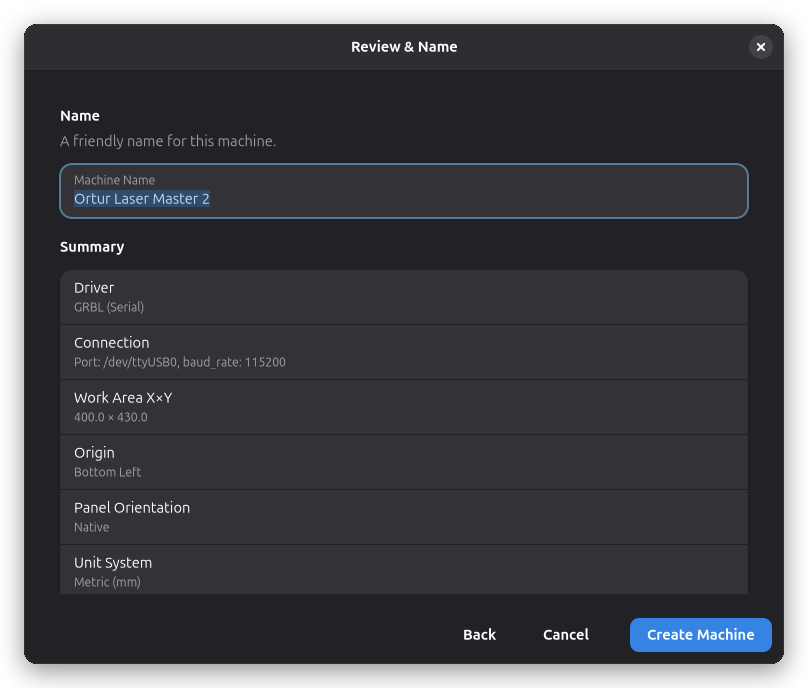Click the Panel Orientation row
This screenshot has height=688, width=808.
pyautogui.click(x=403, y=517)
